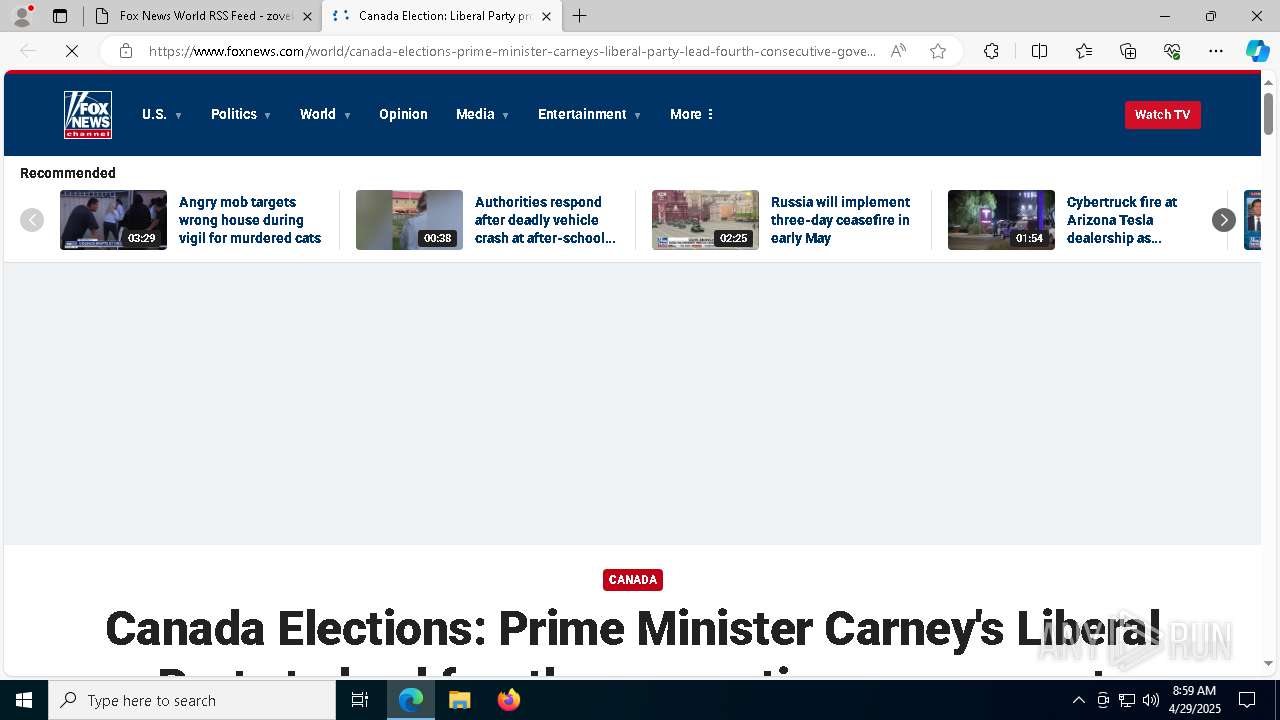Click the taskbar search box
1280x720 pixels.
click(x=192, y=700)
